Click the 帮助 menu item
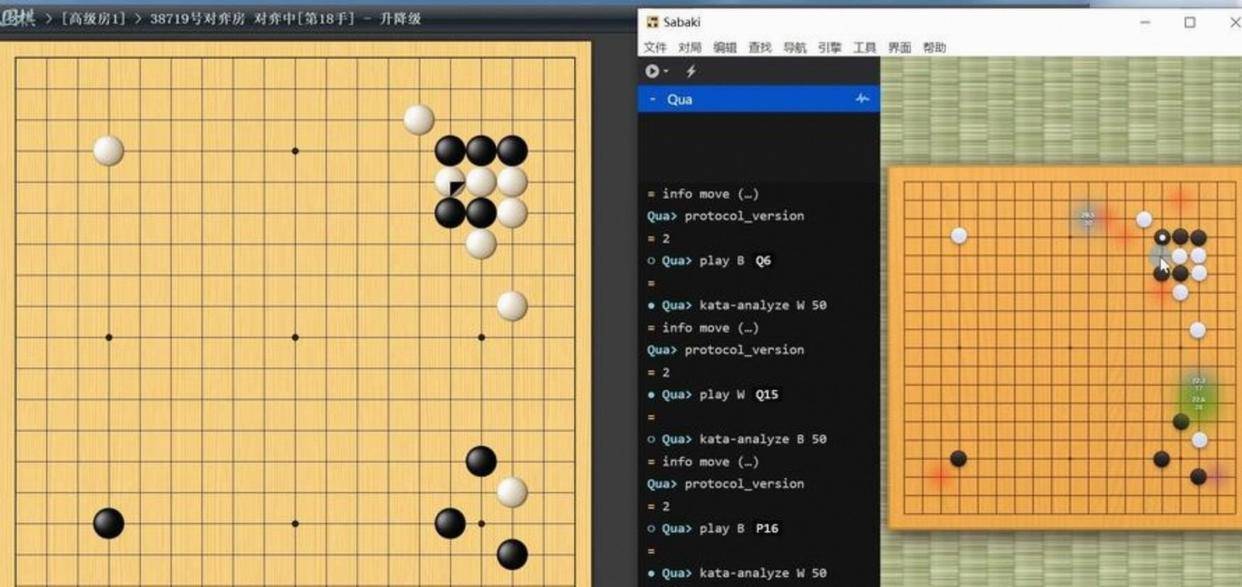Screen dimensions: 1242x587 click(x=934, y=47)
